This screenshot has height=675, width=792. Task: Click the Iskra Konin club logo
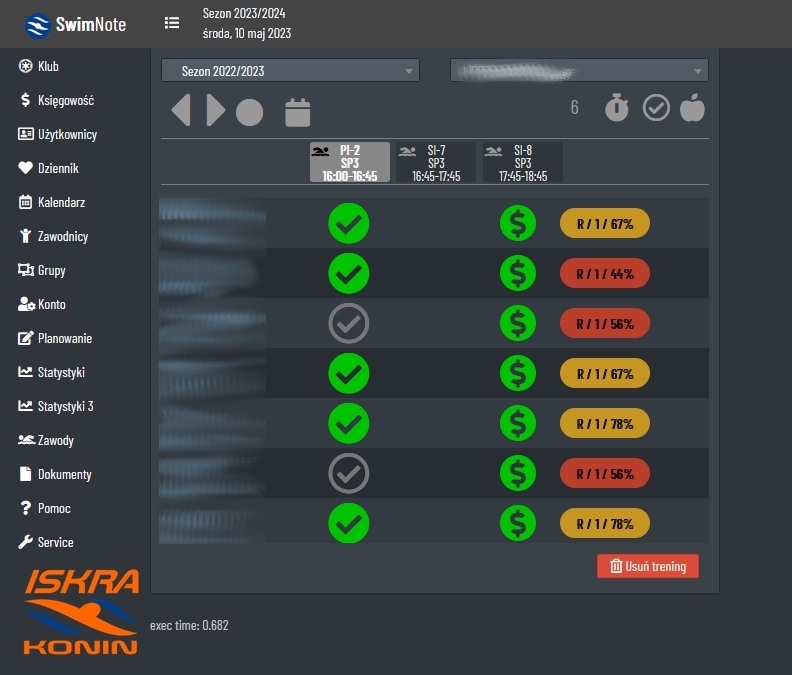pos(81,611)
